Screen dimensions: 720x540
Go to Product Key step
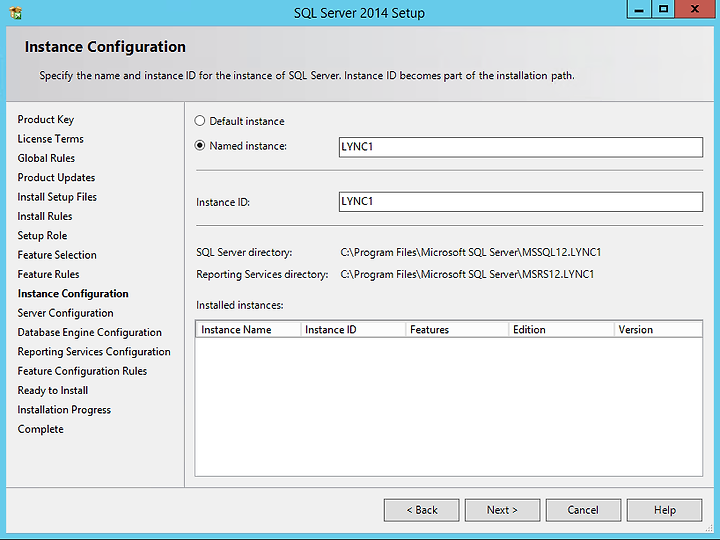pos(45,119)
